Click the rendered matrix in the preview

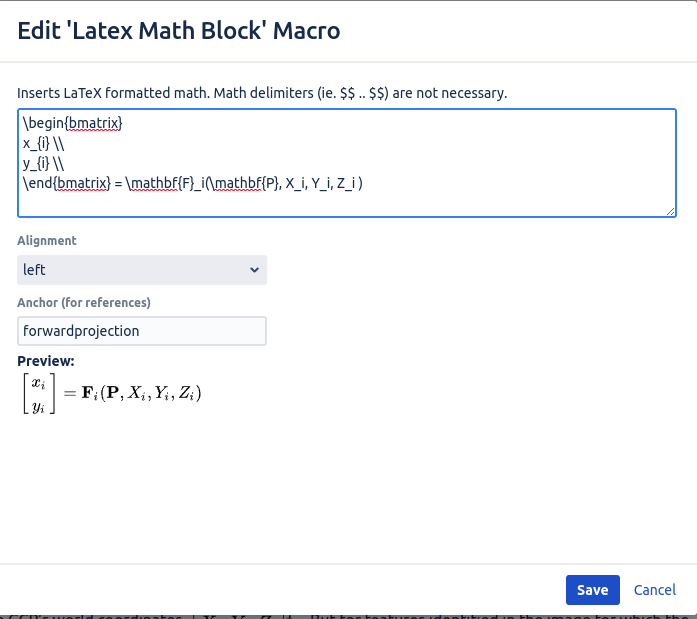[39, 394]
